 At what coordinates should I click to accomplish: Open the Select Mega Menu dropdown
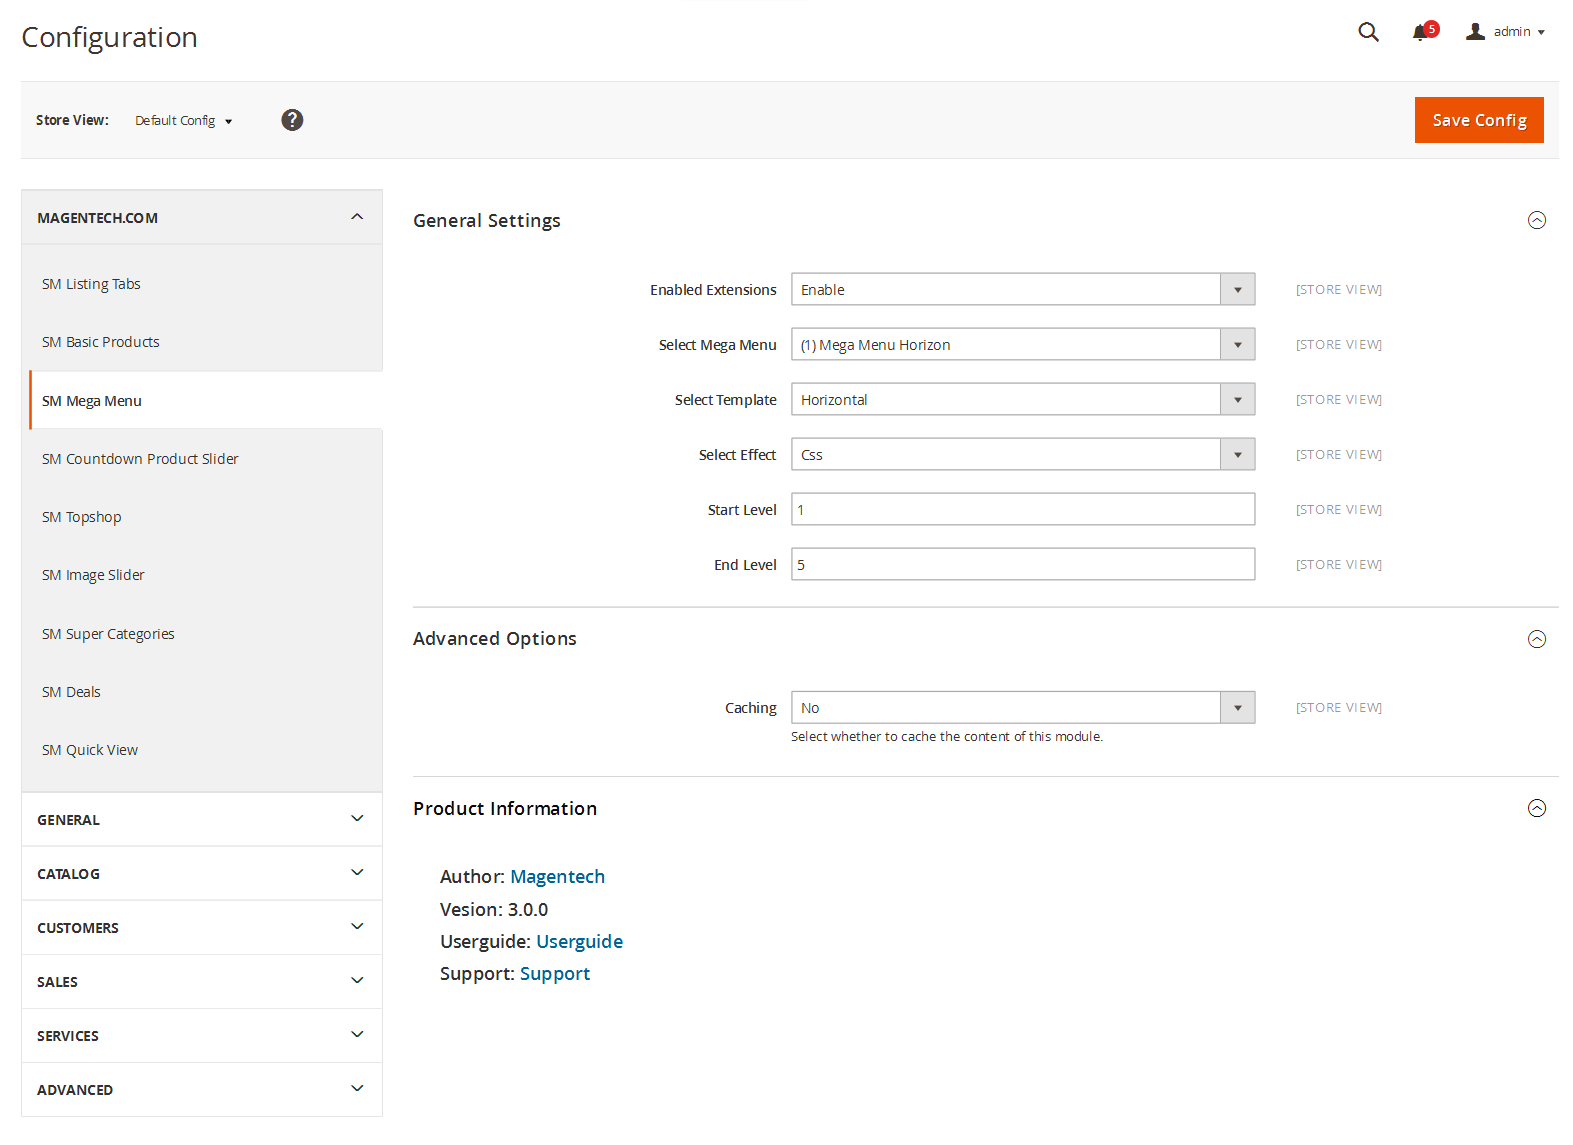(1022, 345)
